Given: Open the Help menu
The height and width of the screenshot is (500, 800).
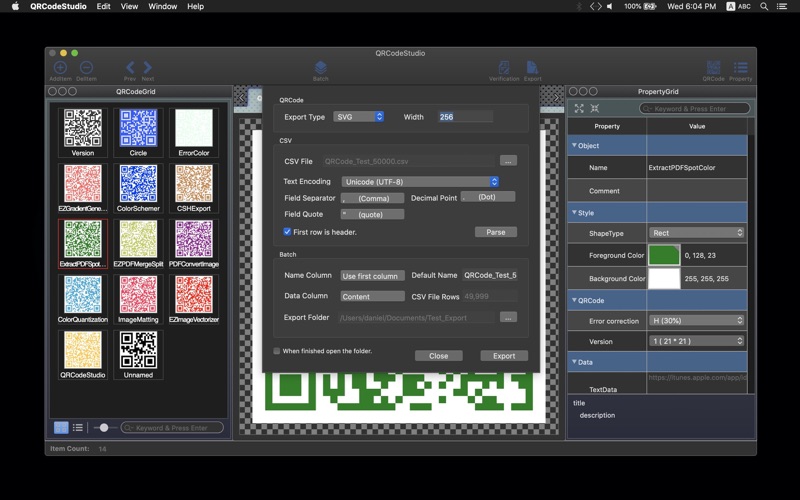Looking at the screenshot, I should 195,7.
